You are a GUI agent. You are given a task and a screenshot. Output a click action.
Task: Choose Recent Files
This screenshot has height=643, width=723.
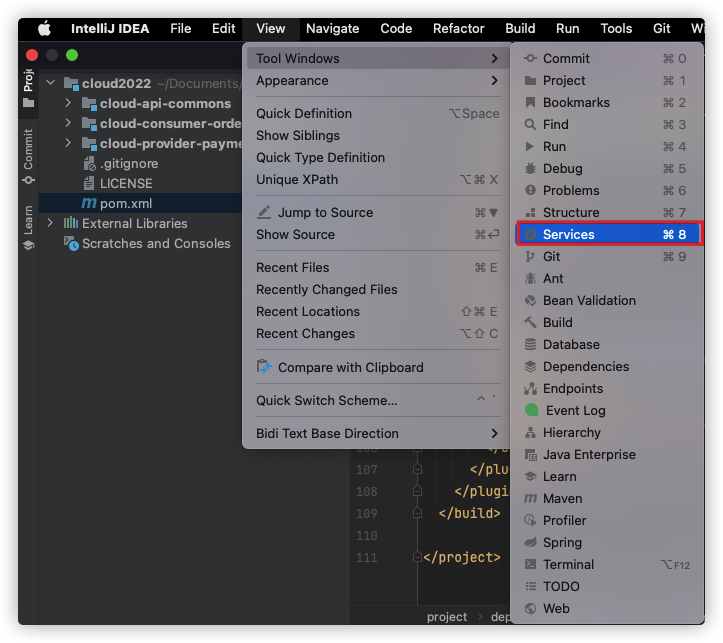pos(378,268)
